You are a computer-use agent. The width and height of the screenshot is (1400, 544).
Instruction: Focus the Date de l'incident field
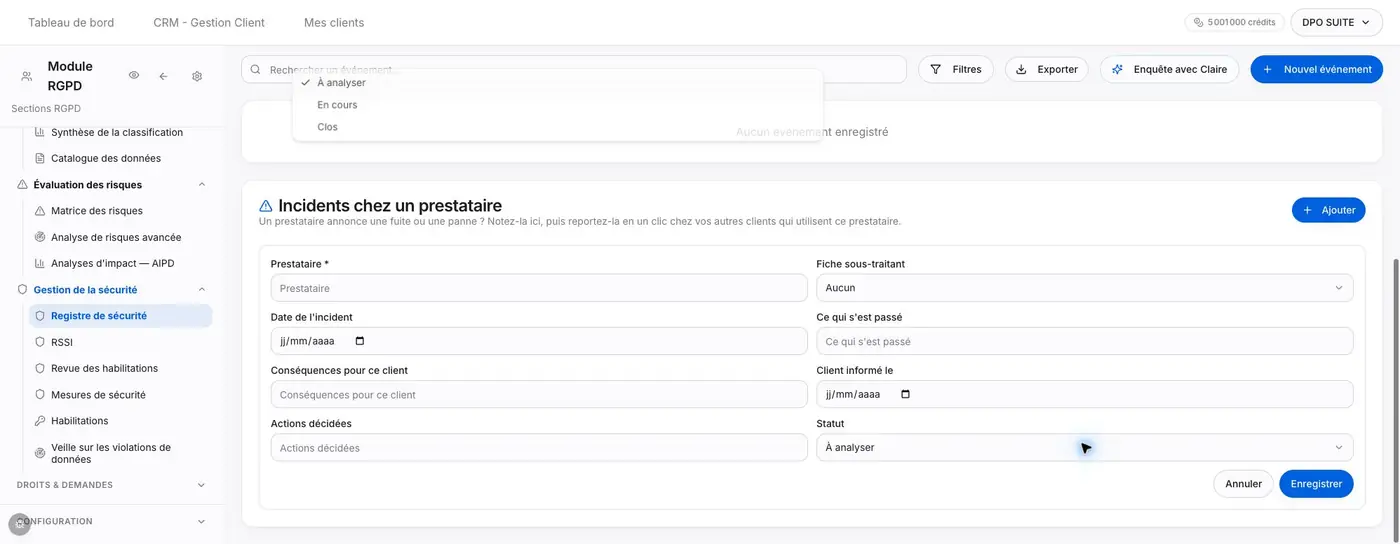(538, 341)
